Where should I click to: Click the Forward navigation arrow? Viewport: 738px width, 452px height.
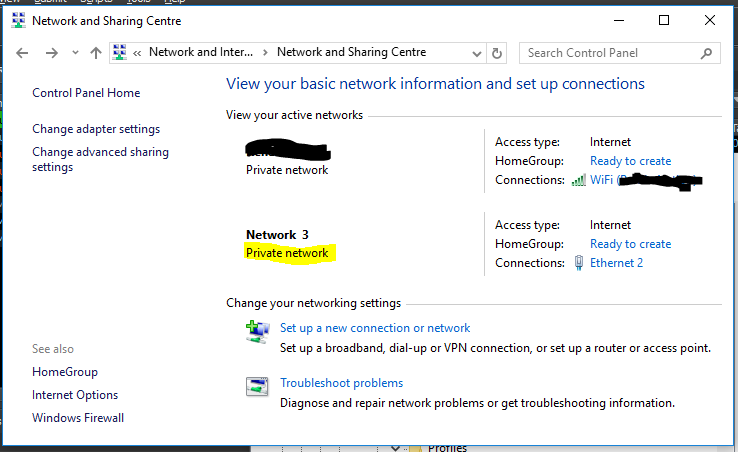click(51, 53)
